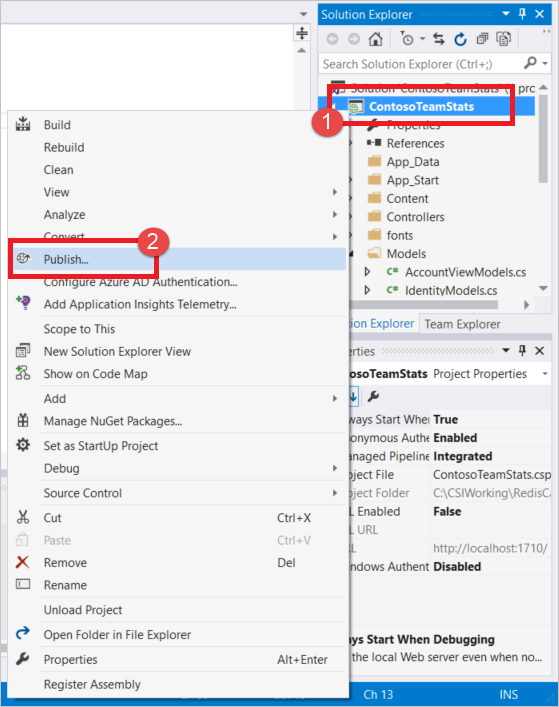The height and width of the screenshot is (707, 559).
Task: Click Collapse All icon in Solution Explorer
Action: 482,39
